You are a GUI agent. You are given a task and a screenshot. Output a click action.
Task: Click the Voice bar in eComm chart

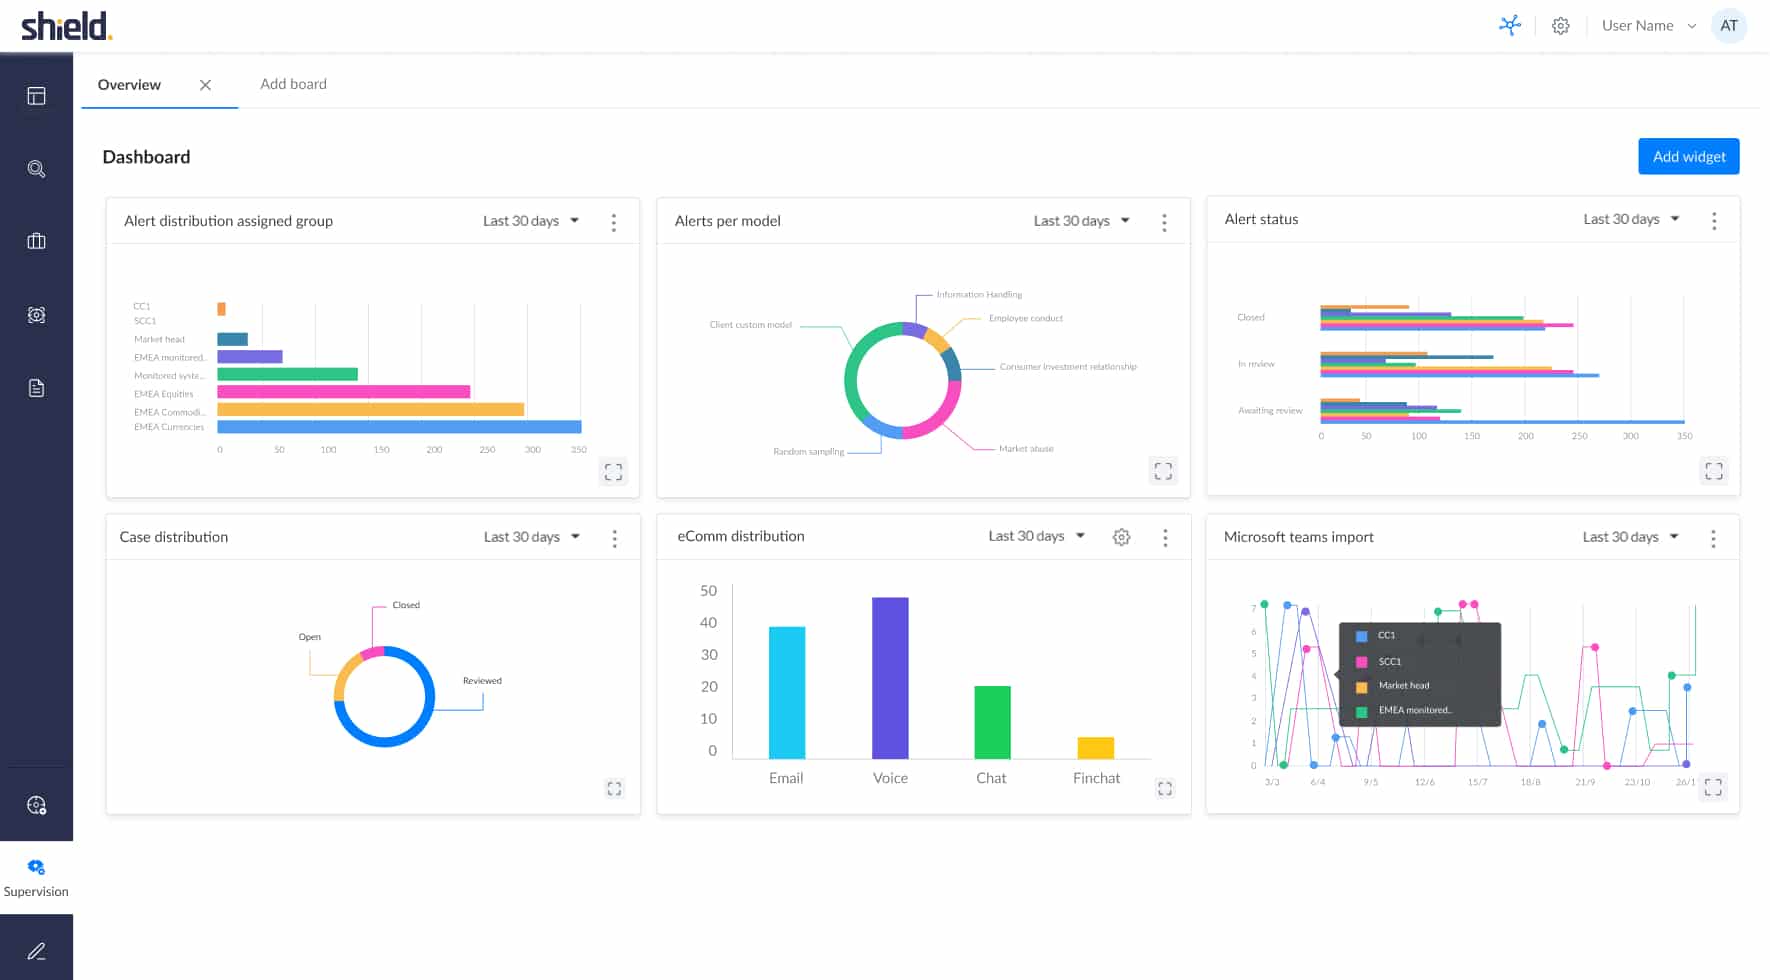point(890,678)
